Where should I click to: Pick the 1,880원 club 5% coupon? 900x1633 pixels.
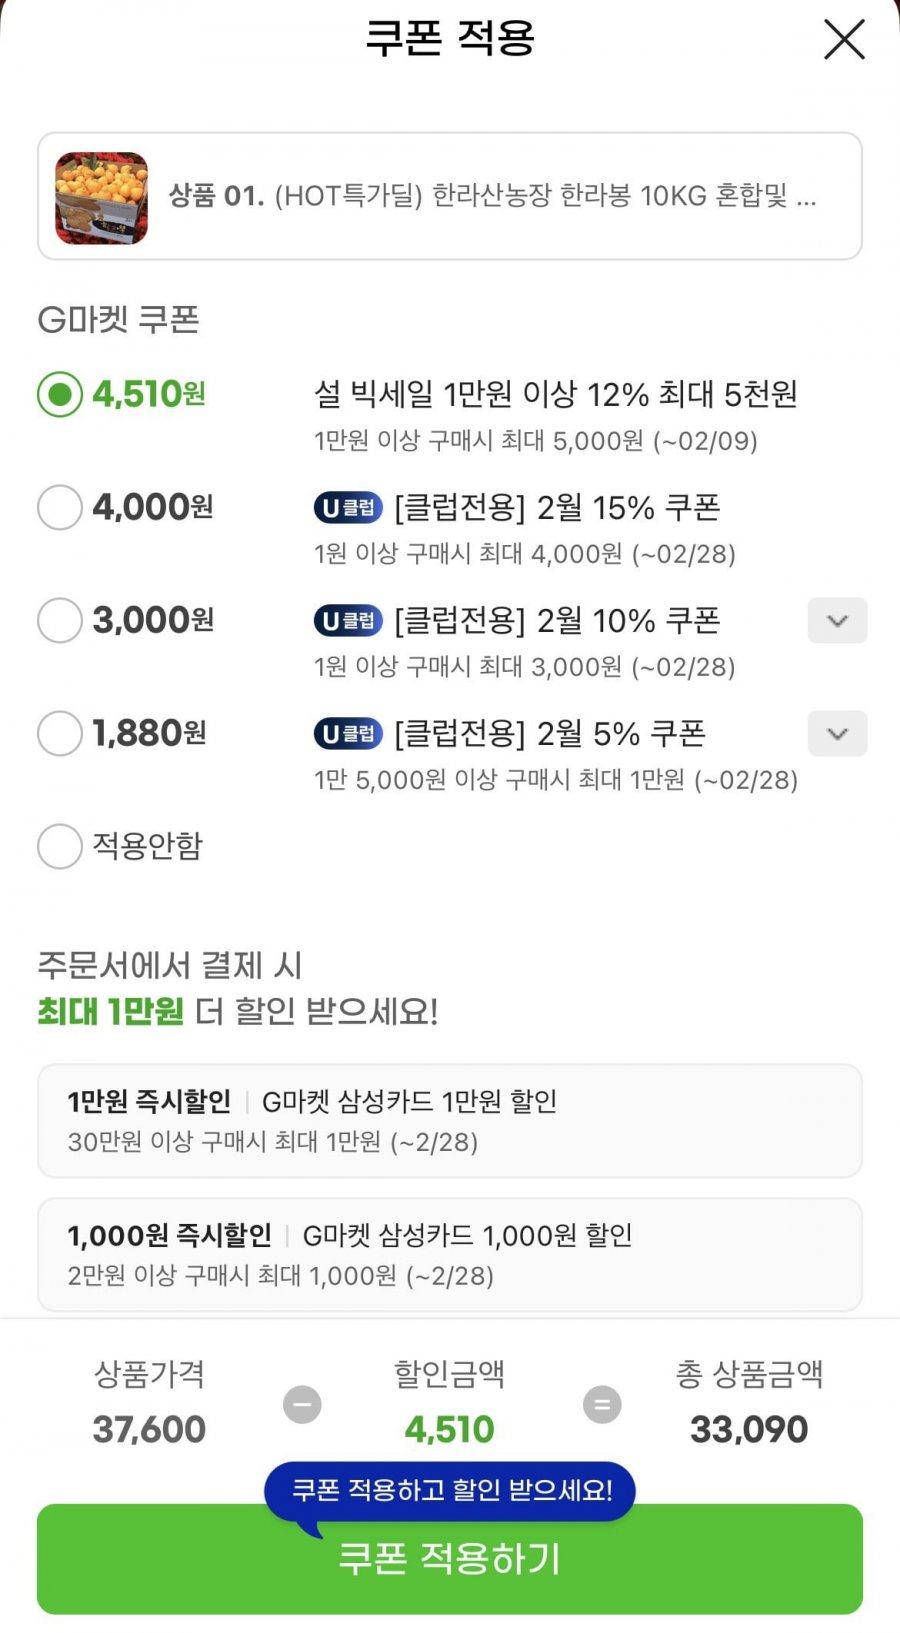point(60,734)
